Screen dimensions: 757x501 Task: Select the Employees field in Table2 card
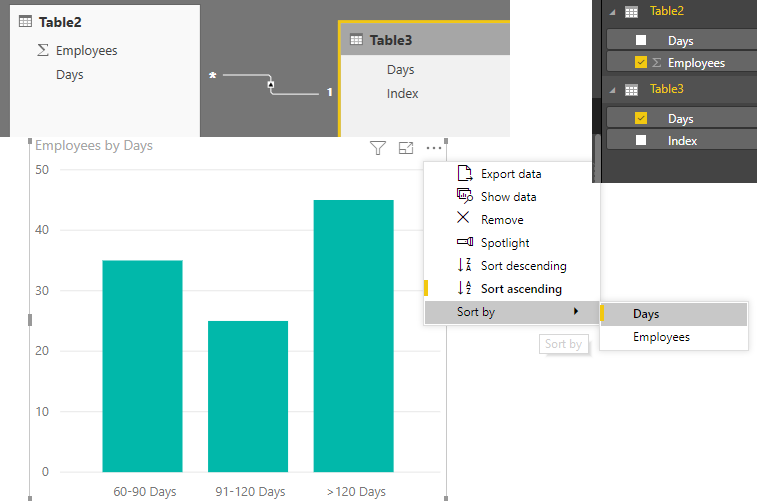[x=86, y=51]
